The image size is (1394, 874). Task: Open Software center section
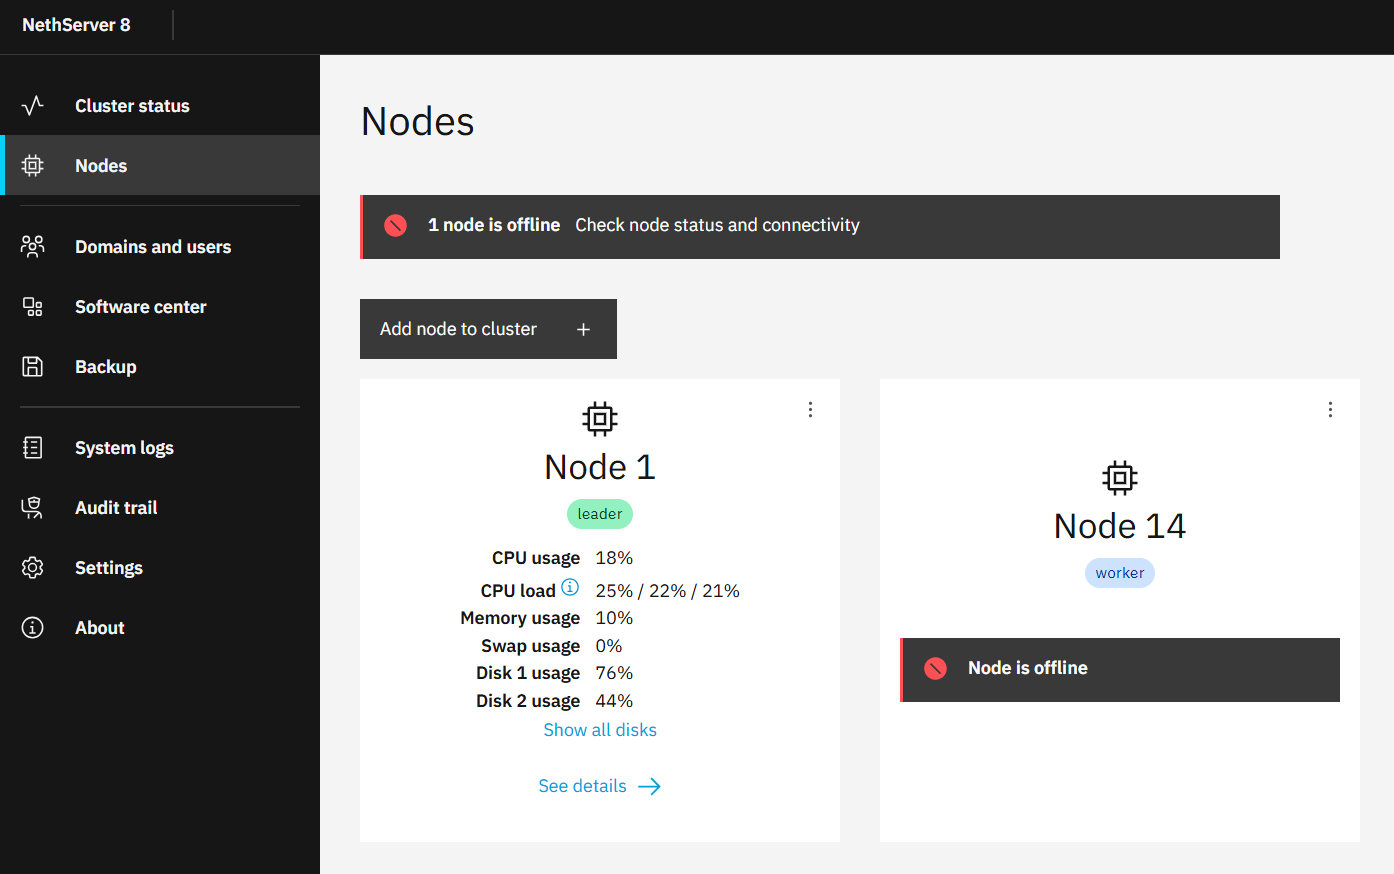[x=160, y=307]
